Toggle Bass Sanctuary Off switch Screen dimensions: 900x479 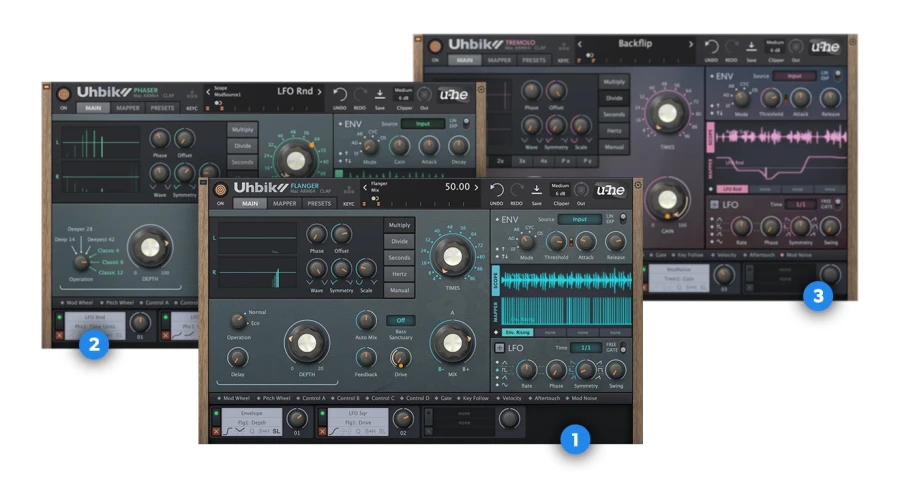[401, 320]
